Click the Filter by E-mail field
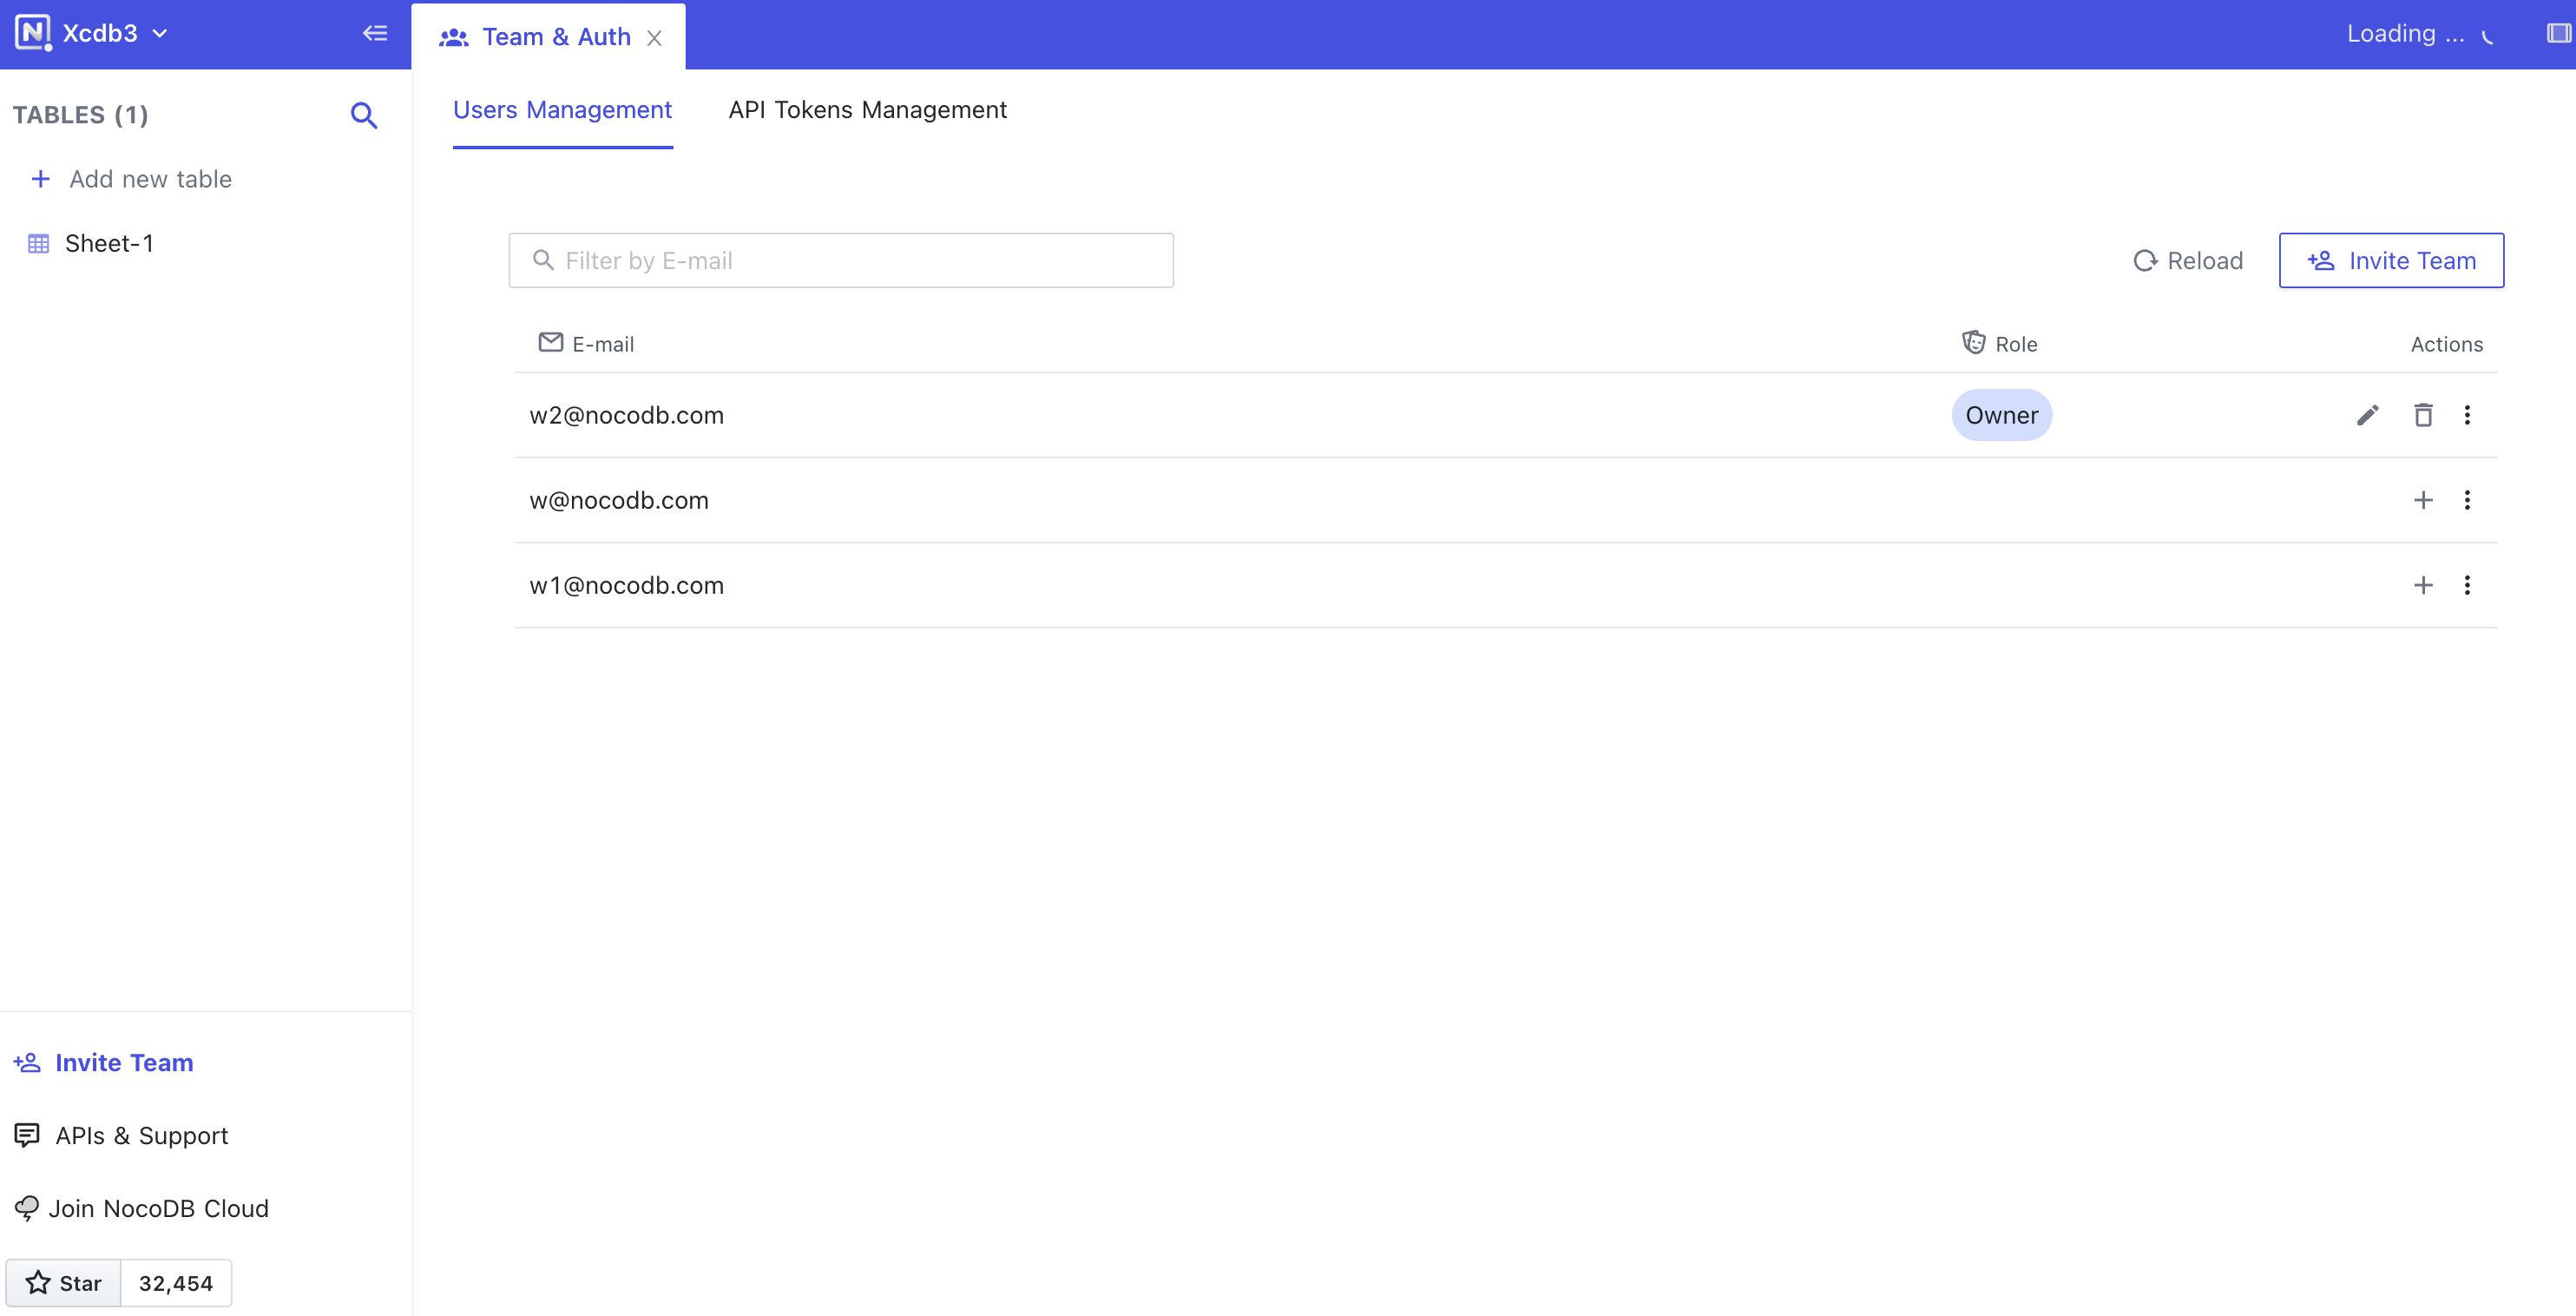This screenshot has height=1316, width=2576. 840,261
